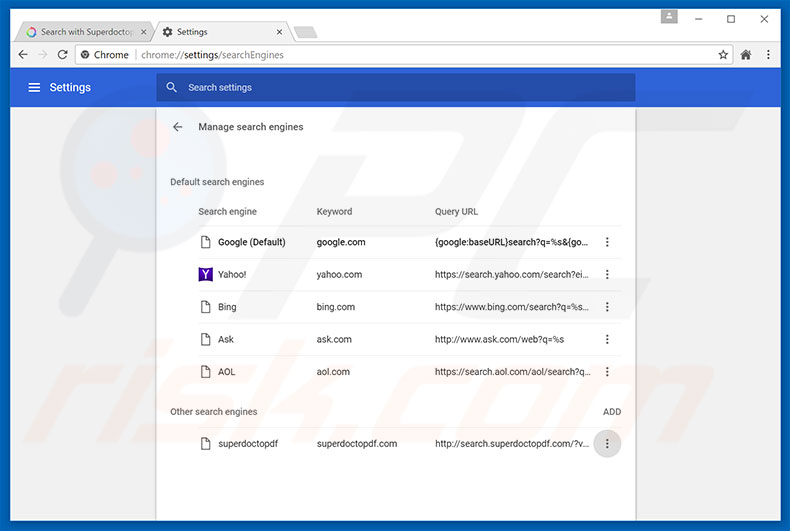Select the Settings tab
The height and width of the screenshot is (531, 790).
click(222, 32)
